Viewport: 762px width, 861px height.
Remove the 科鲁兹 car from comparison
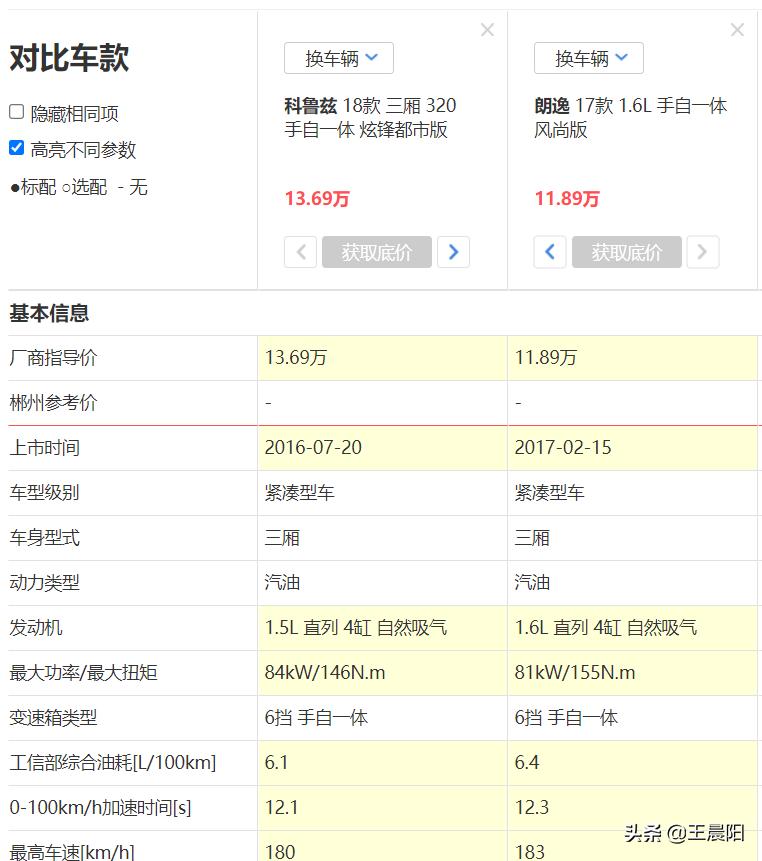488,30
